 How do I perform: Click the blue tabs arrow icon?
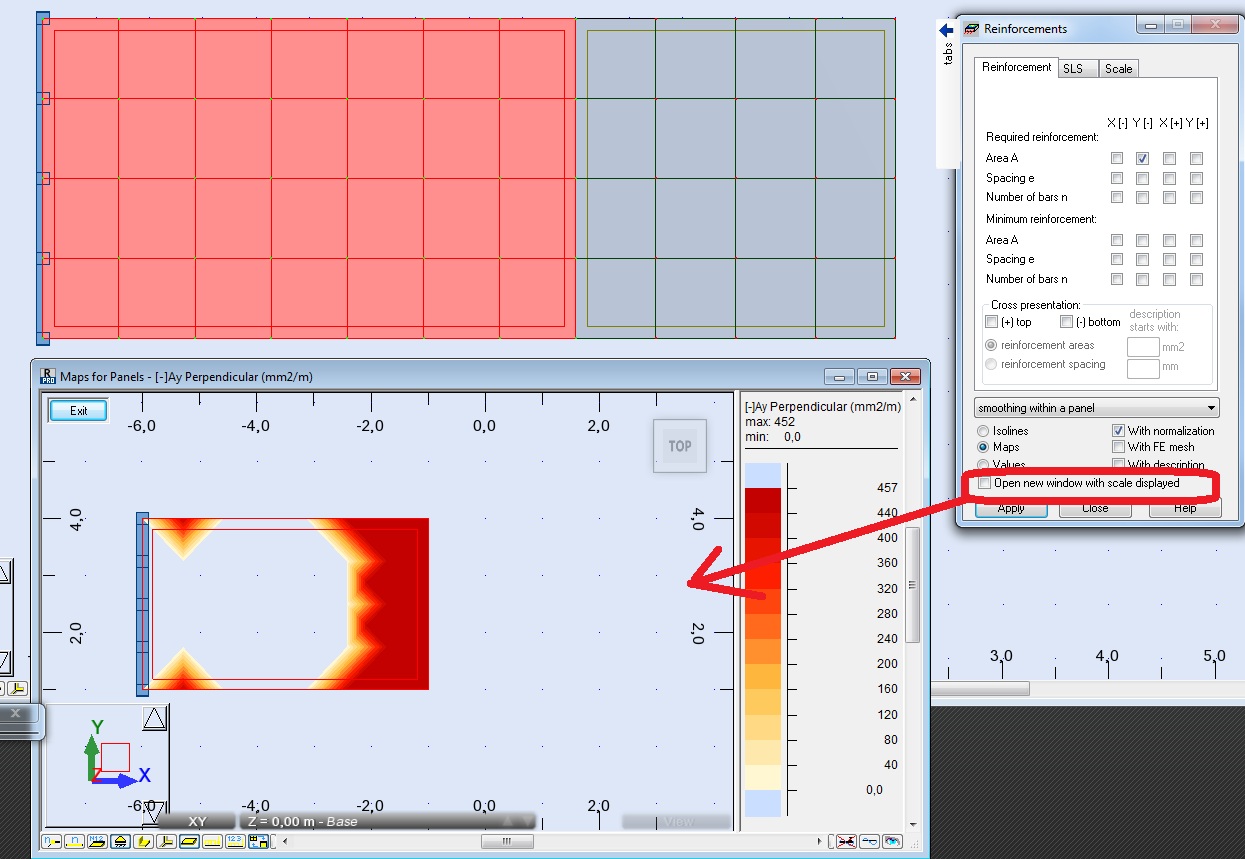(946, 31)
